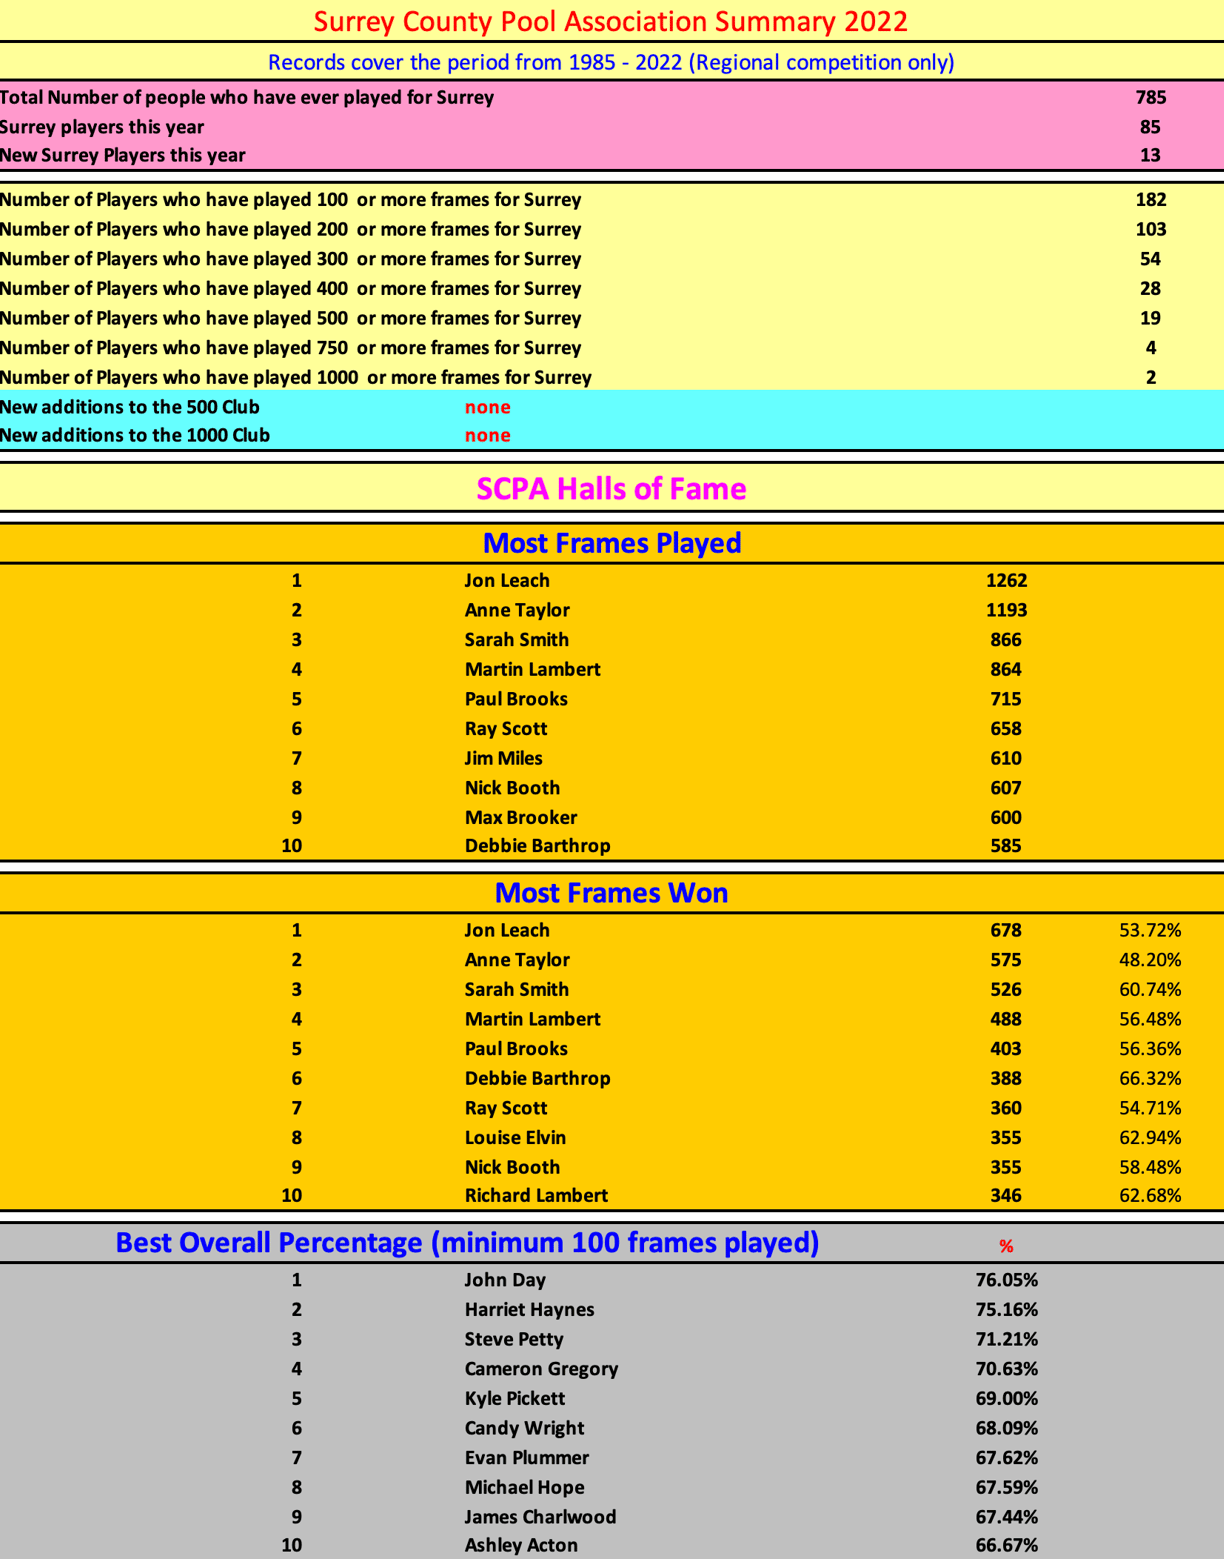Select the frames played value 866
This screenshot has width=1224, height=1559.
pyautogui.click(x=1006, y=640)
